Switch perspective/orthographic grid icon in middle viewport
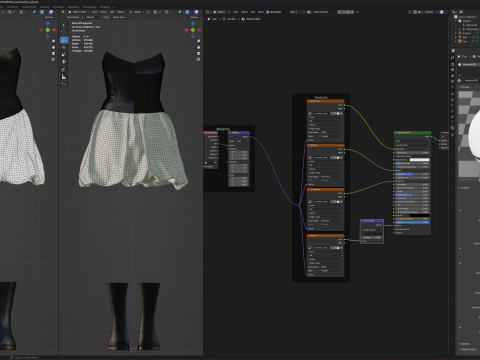Viewport: 480px width, 360px height. 199,59
